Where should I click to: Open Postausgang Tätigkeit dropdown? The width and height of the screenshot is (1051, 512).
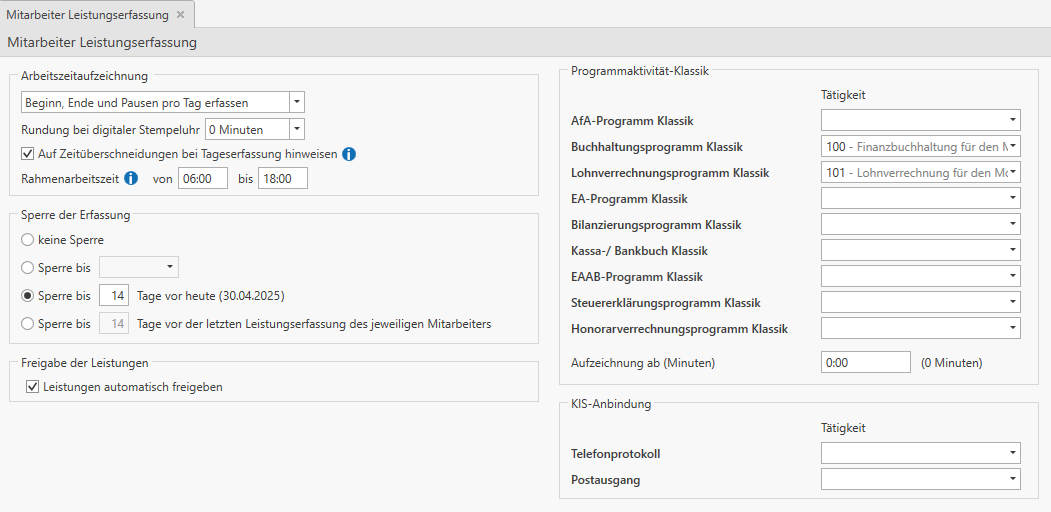click(x=1013, y=480)
